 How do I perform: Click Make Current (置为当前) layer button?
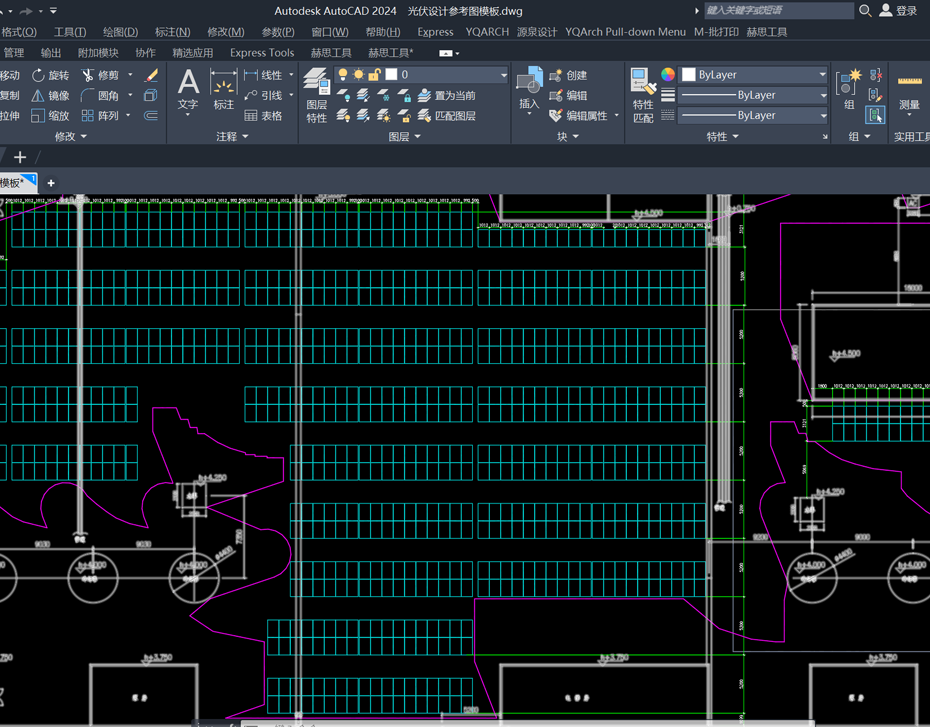[x=447, y=95]
